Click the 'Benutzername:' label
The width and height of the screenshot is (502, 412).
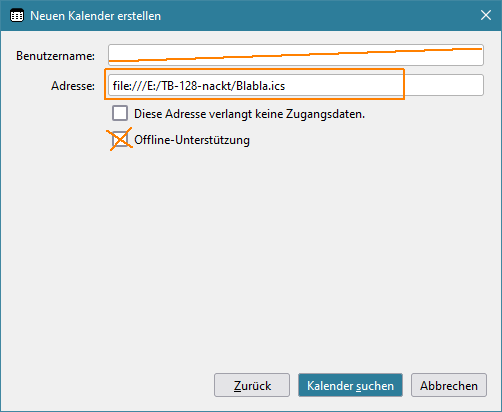(55, 56)
